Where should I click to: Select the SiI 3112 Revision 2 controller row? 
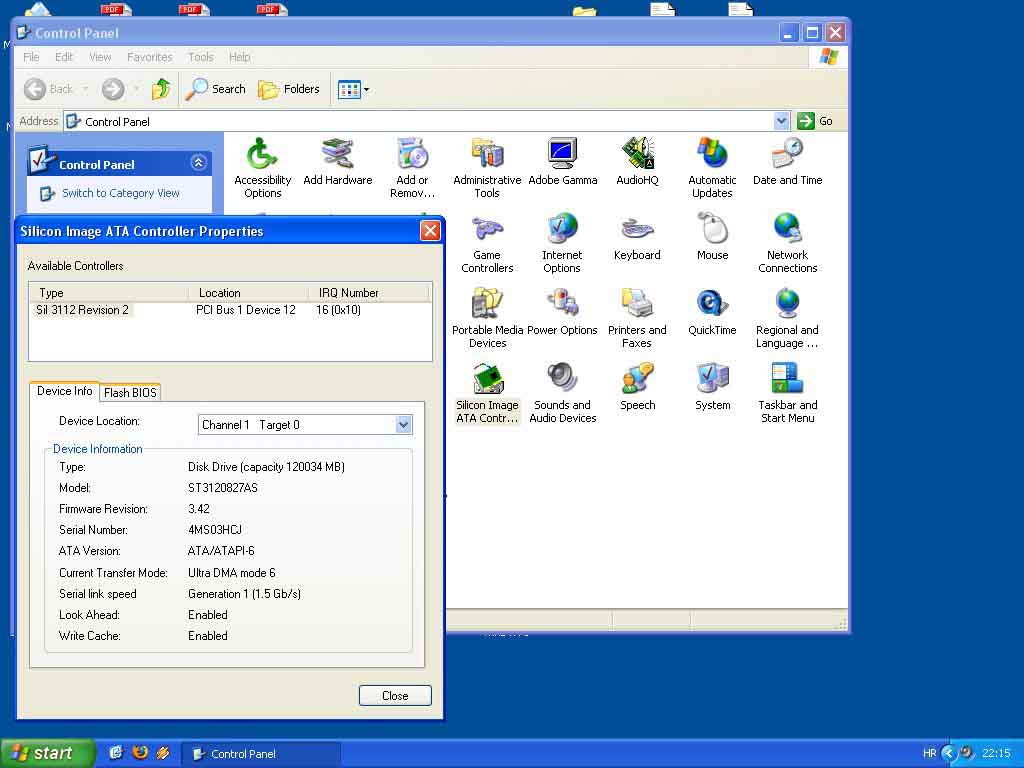pyautogui.click(x=83, y=310)
